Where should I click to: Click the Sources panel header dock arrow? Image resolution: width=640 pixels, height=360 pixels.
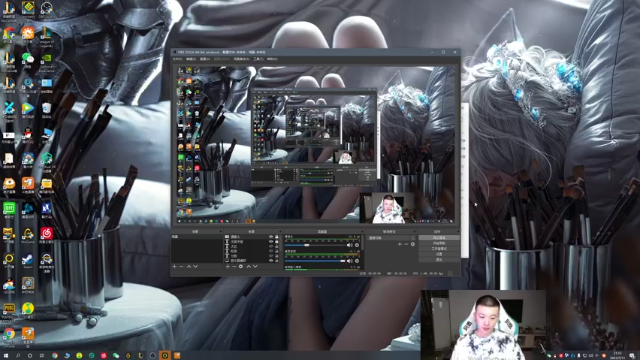click(280, 231)
